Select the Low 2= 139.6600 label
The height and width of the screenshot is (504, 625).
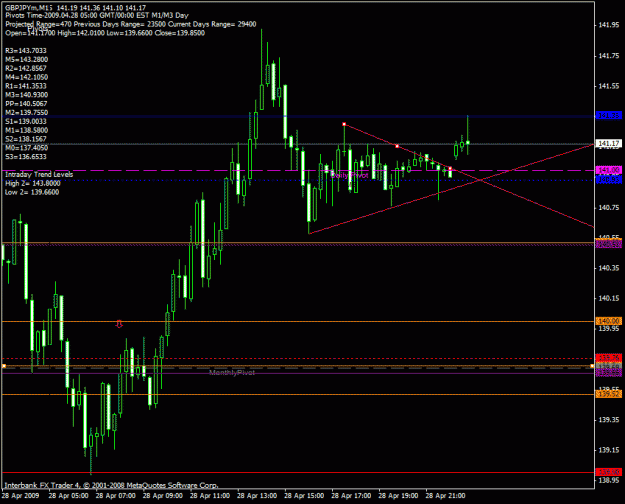click(x=32, y=192)
